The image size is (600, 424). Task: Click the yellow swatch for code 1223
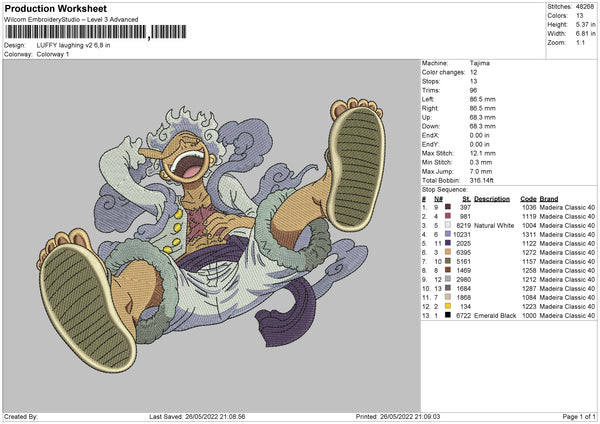pos(448,306)
